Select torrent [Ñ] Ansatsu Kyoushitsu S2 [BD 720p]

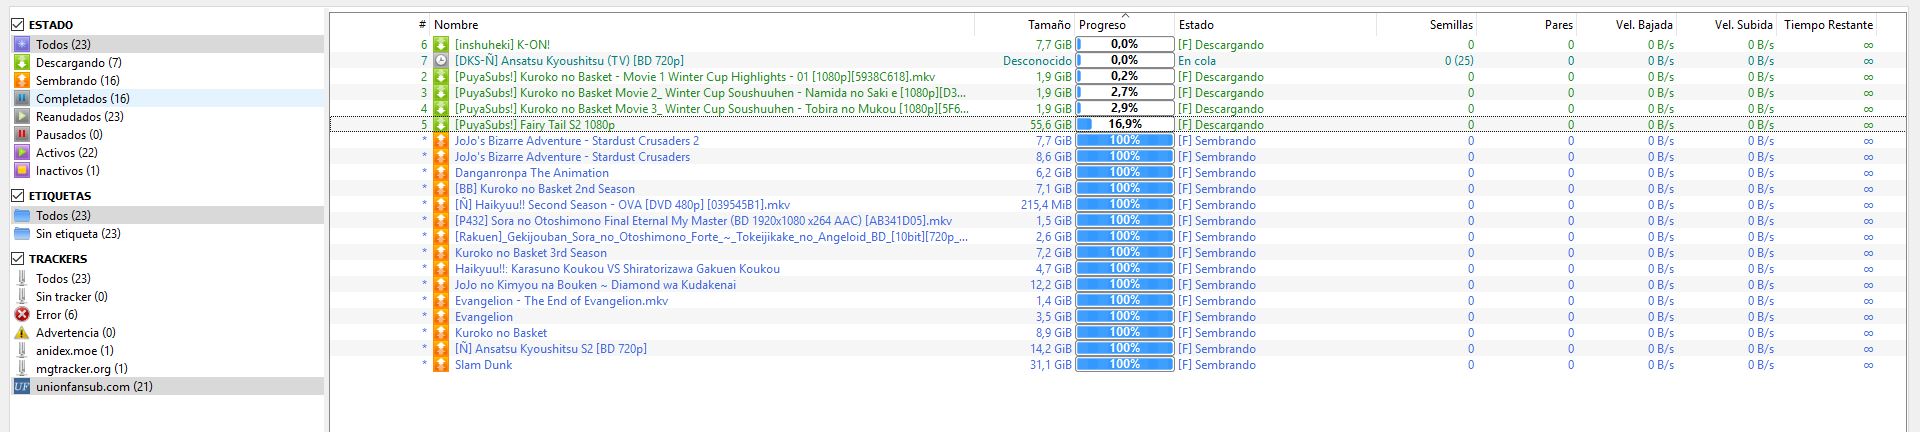pyautogui.click(x=550, y=349)
